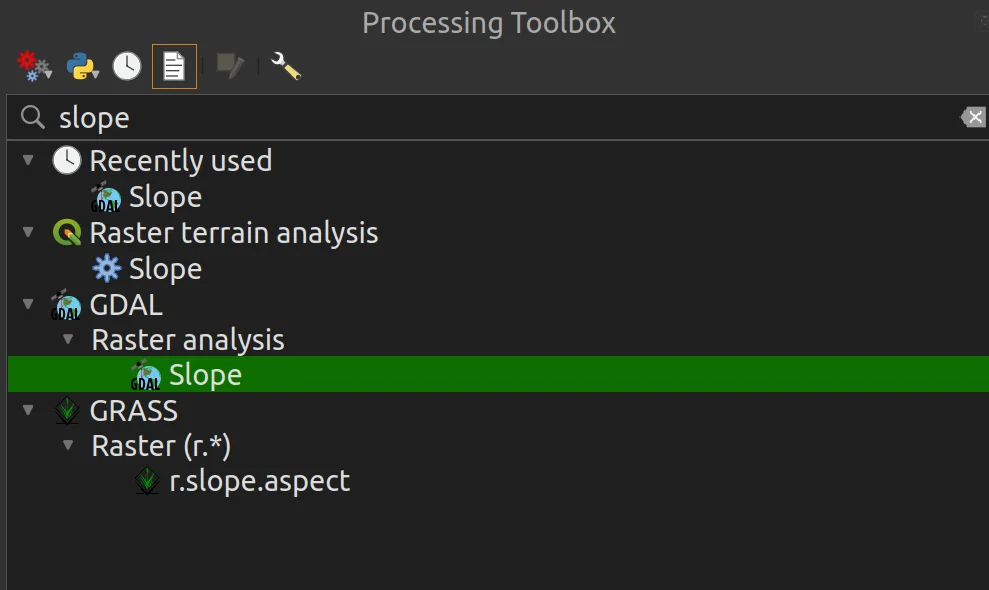Viewport: 989px width, 590px height.
Task: Collapse the GDAL provider group
Action: 28,304
